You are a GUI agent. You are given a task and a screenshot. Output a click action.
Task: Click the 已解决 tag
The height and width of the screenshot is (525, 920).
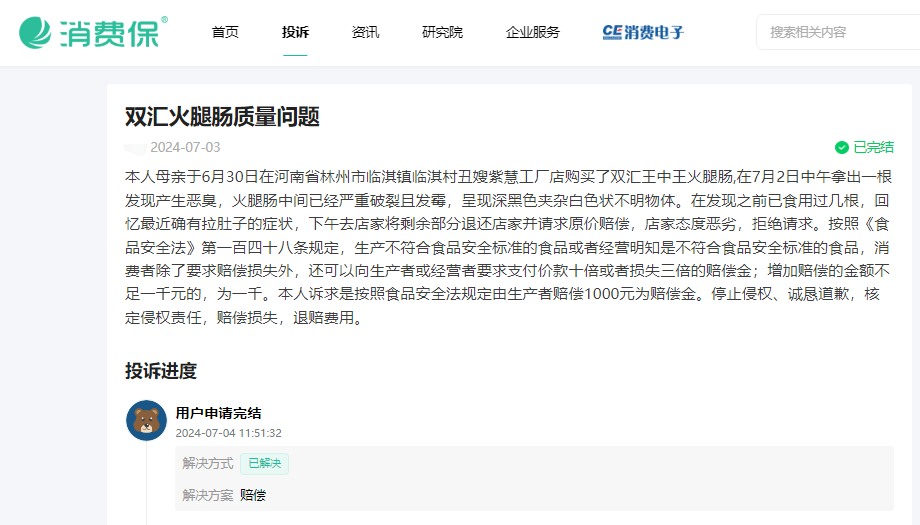point(264,463)
